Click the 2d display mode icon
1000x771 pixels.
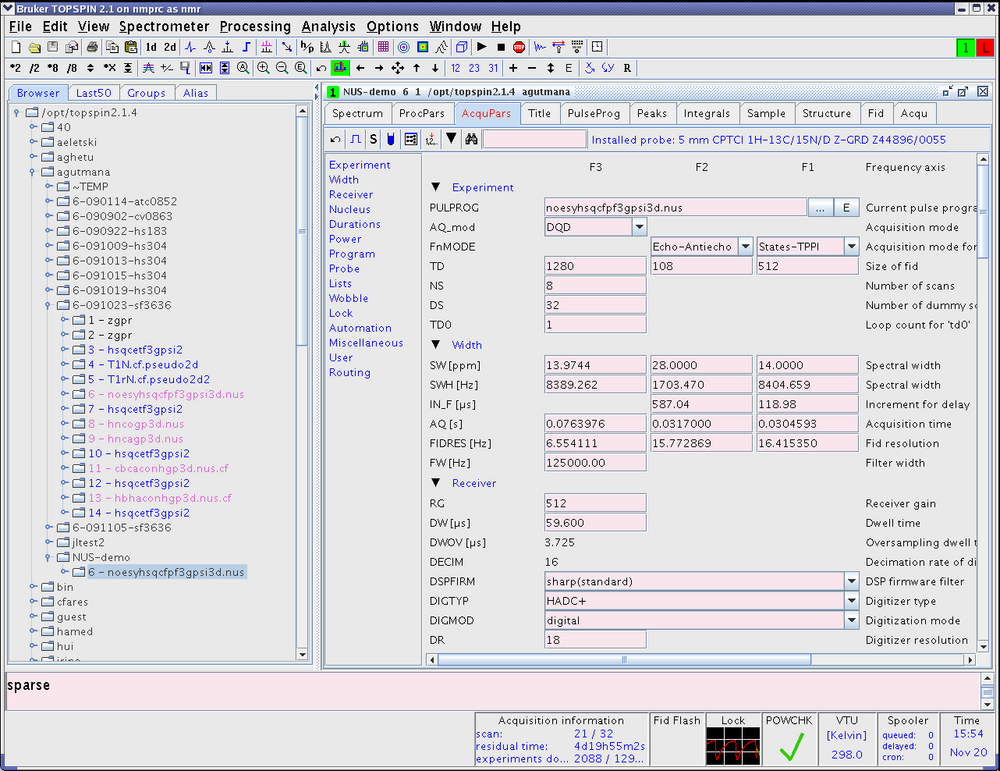(x=170, y=47)
